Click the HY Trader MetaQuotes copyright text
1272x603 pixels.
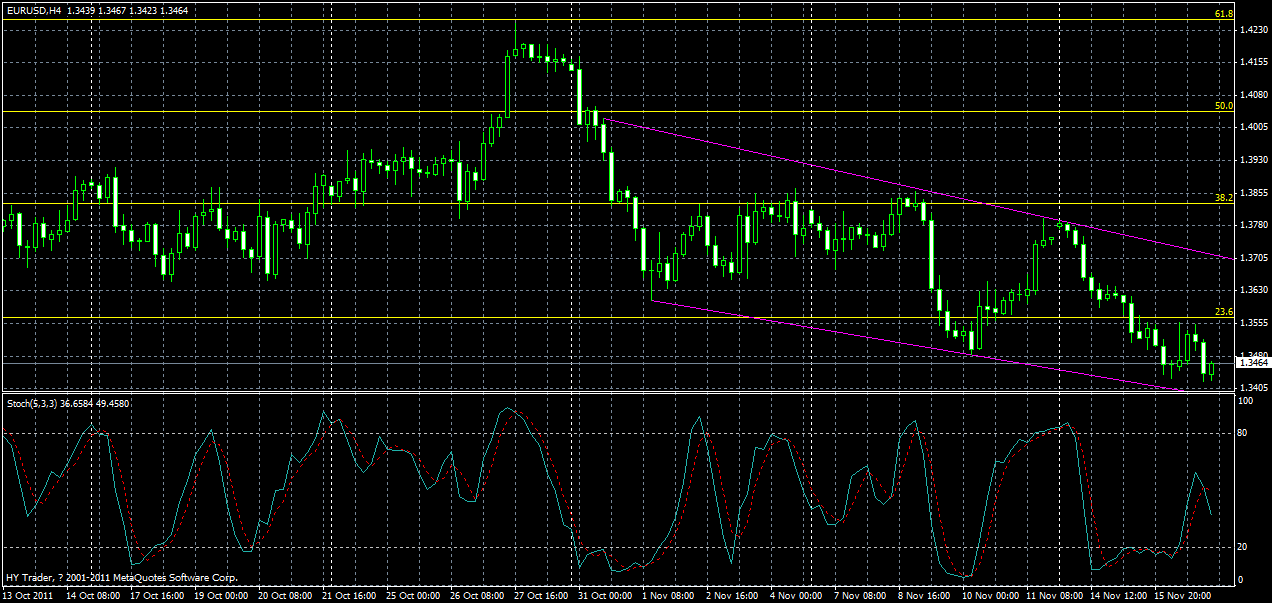pyautogui.click(x=120, y=576)
